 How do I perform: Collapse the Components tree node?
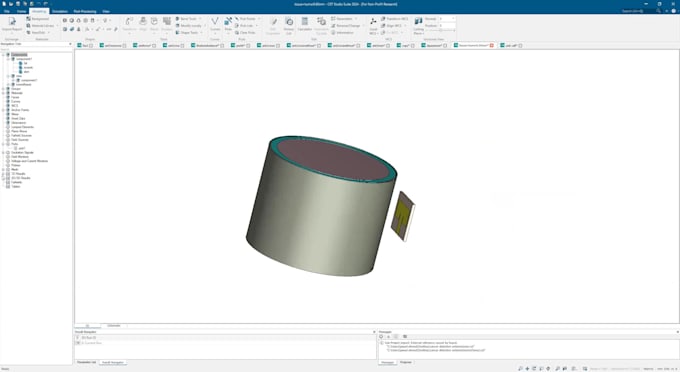click(3, 55)
